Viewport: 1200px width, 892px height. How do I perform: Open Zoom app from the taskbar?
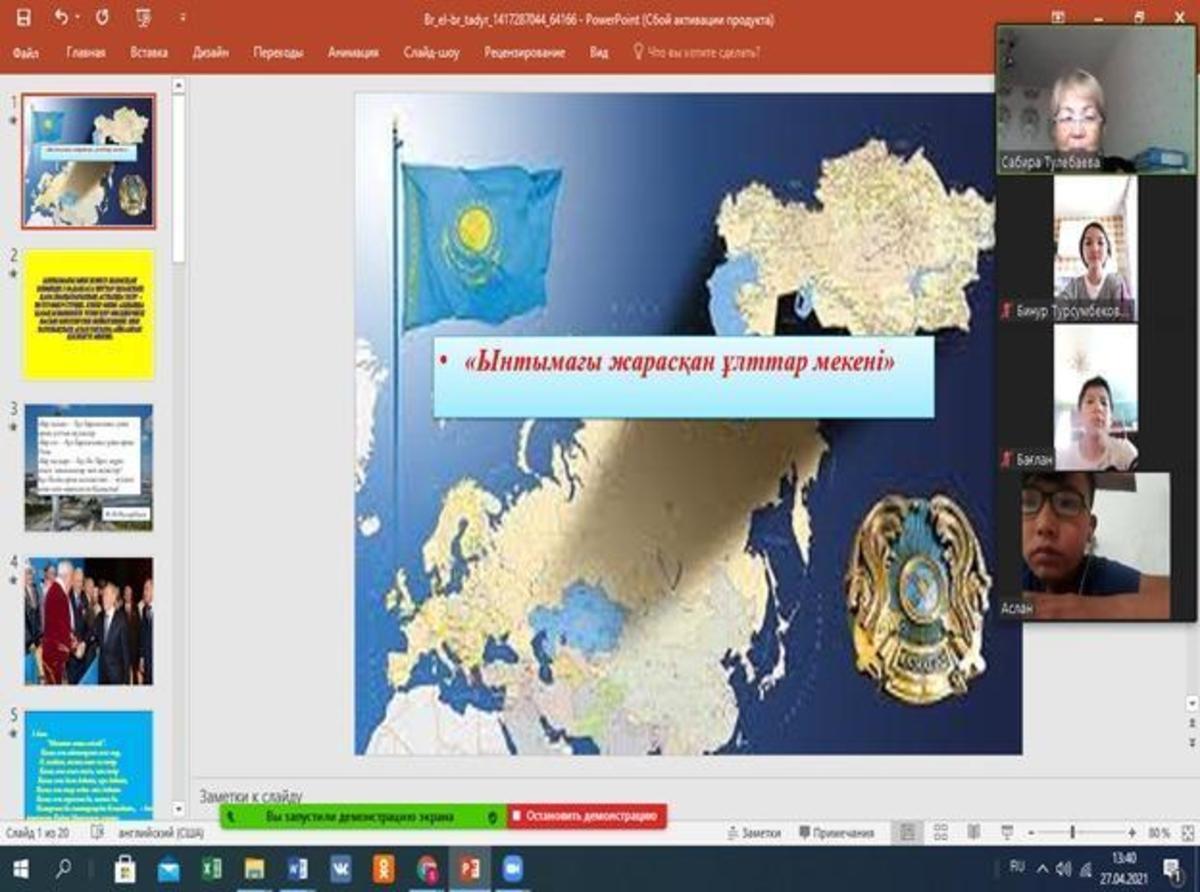pos(513,868)
